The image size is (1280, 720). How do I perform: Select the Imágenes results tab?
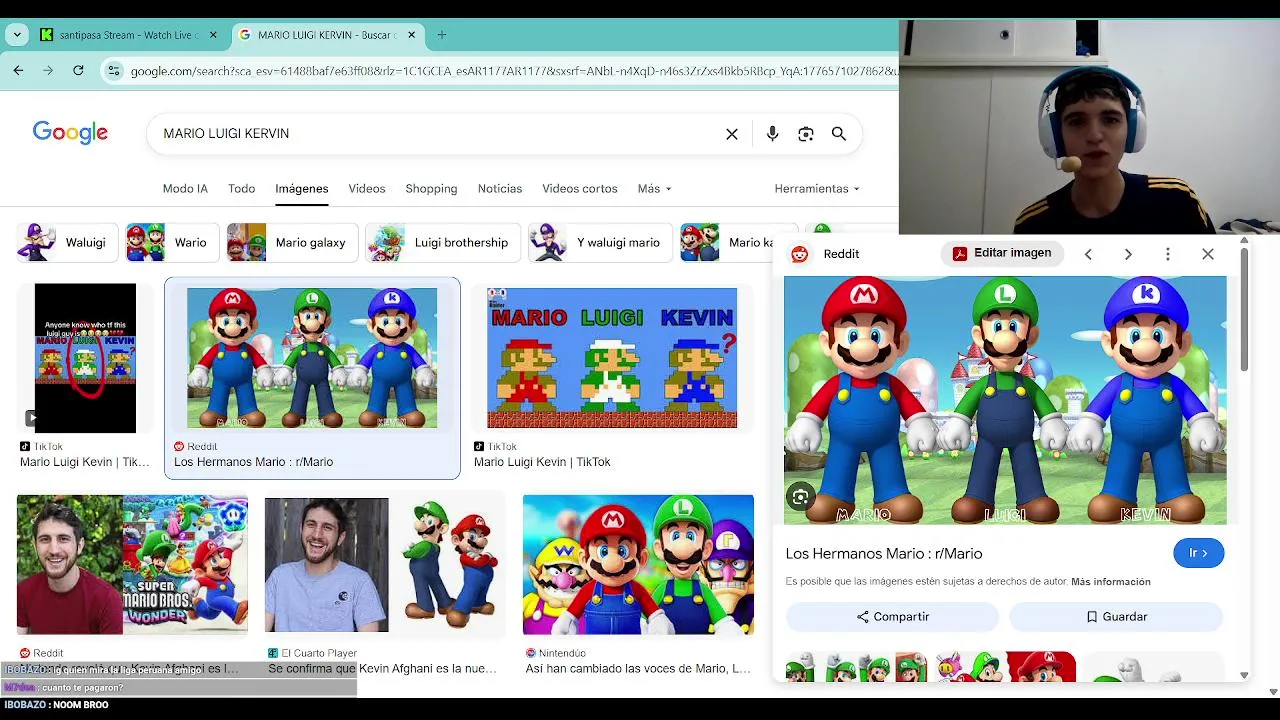(x=302, y=188)
